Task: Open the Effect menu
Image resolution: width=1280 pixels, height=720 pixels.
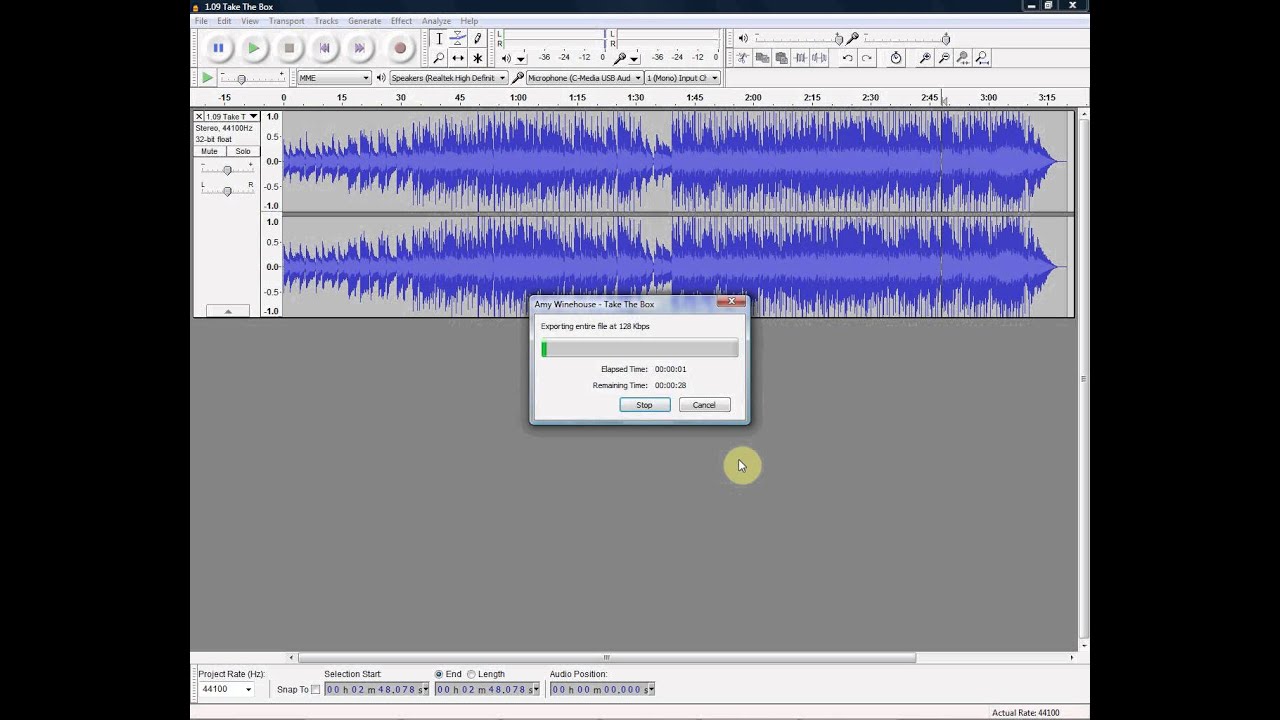Action: click(401, 21)
